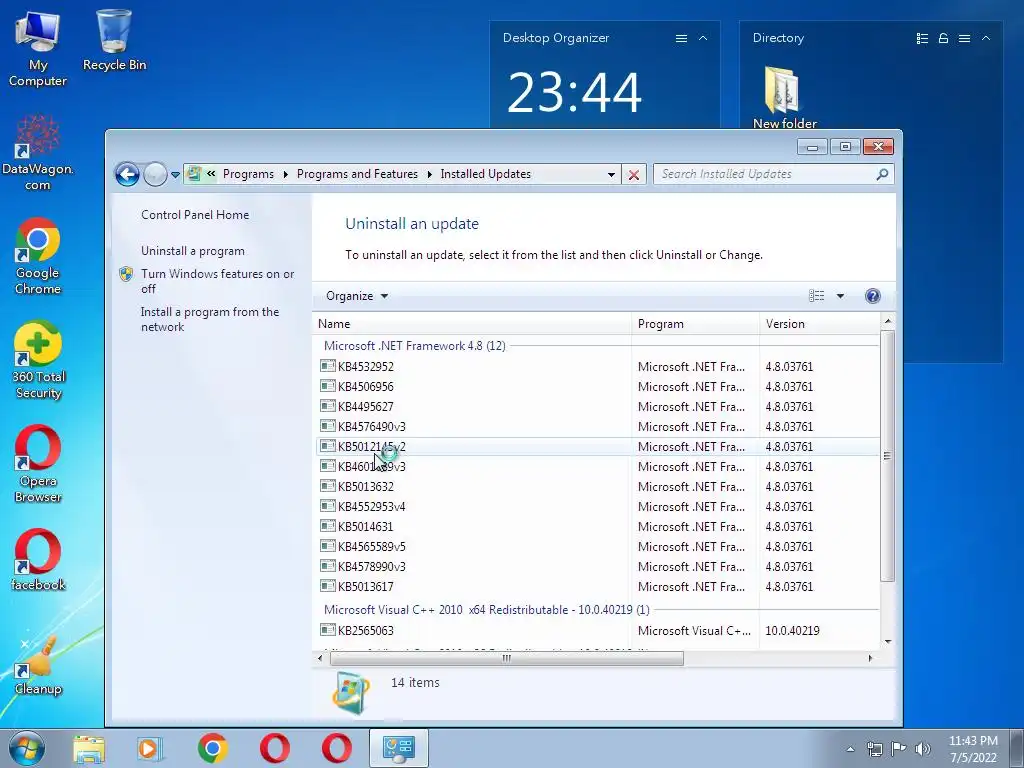Click the volume speaker tray icon
Screen dimensions: 1024x768
(x=923, y=748)
